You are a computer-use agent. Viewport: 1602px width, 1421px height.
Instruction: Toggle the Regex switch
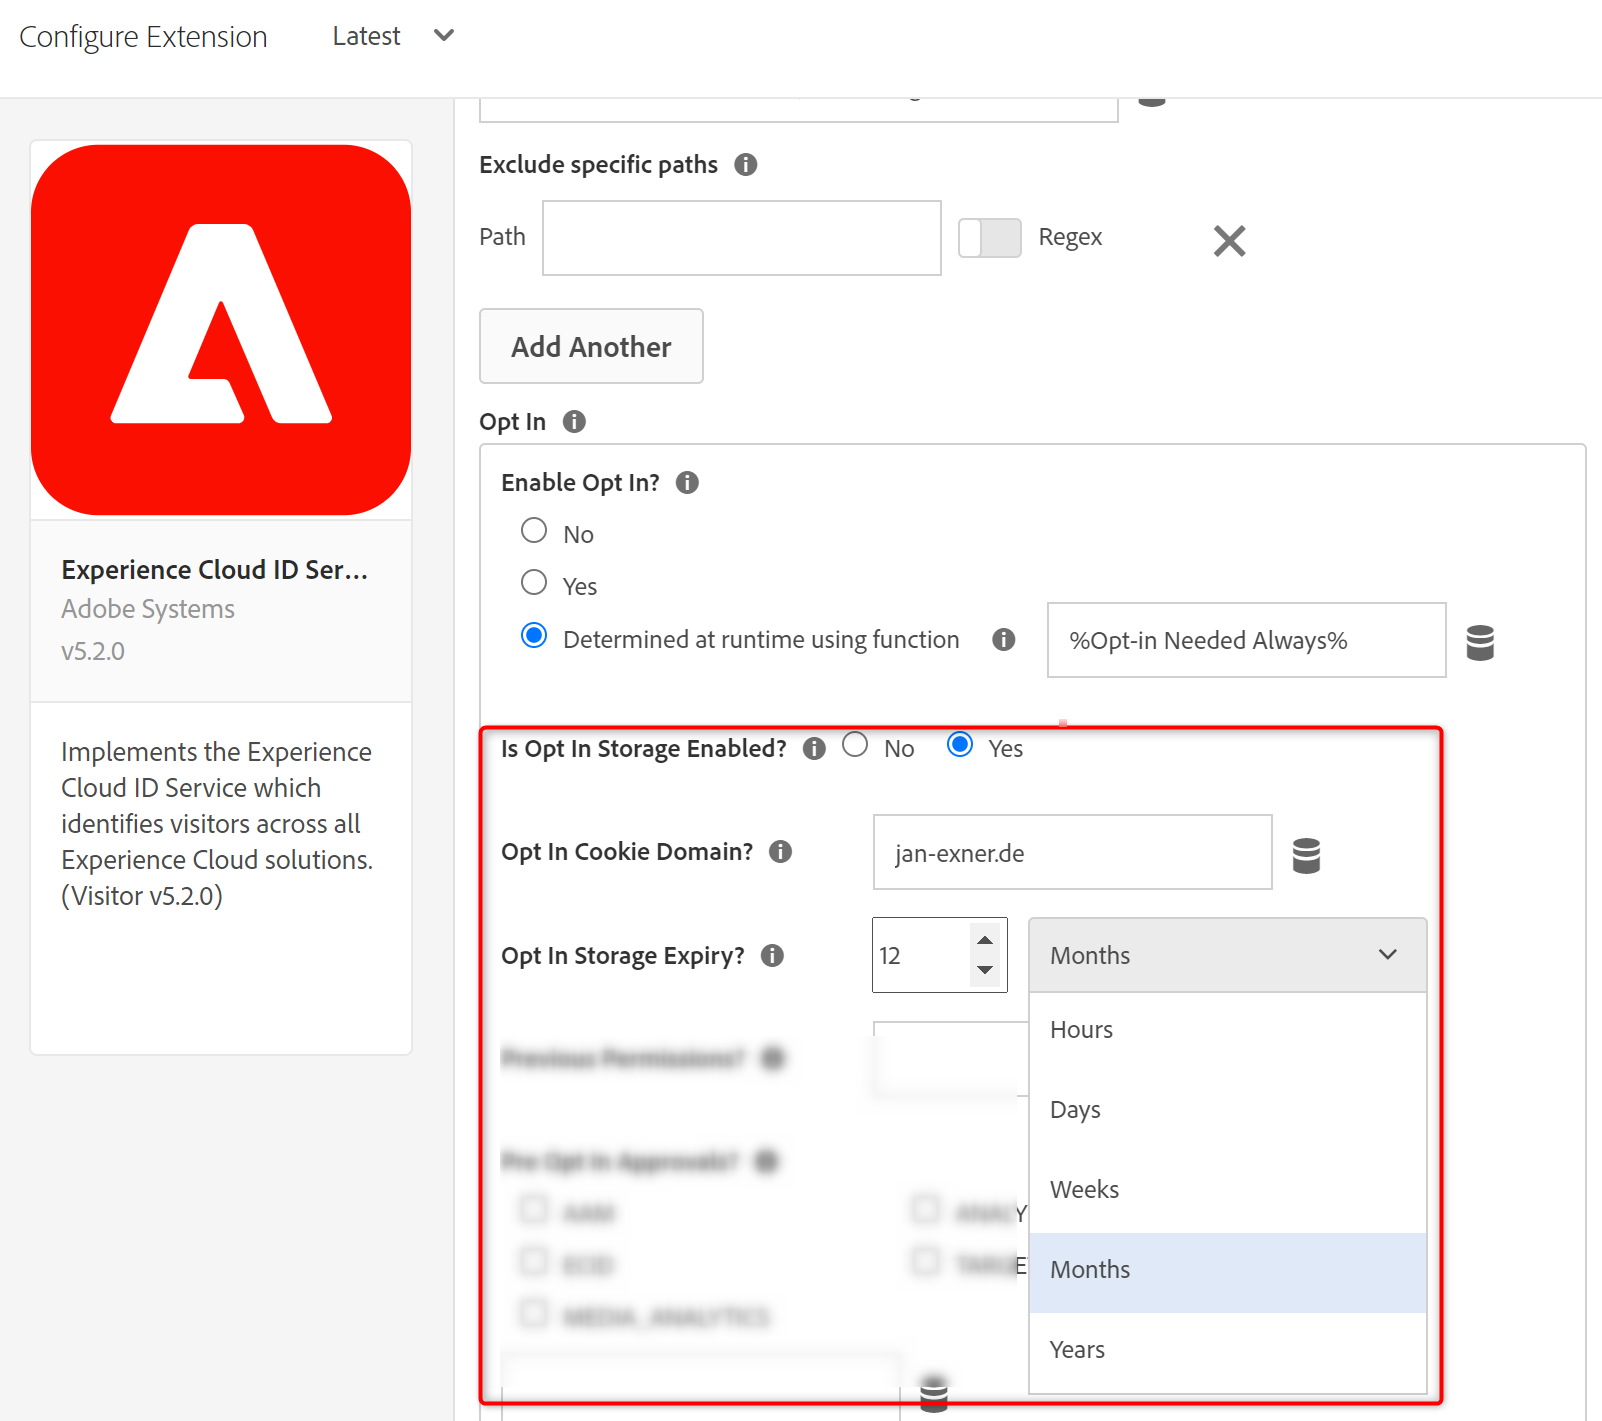tap(989, 238)
